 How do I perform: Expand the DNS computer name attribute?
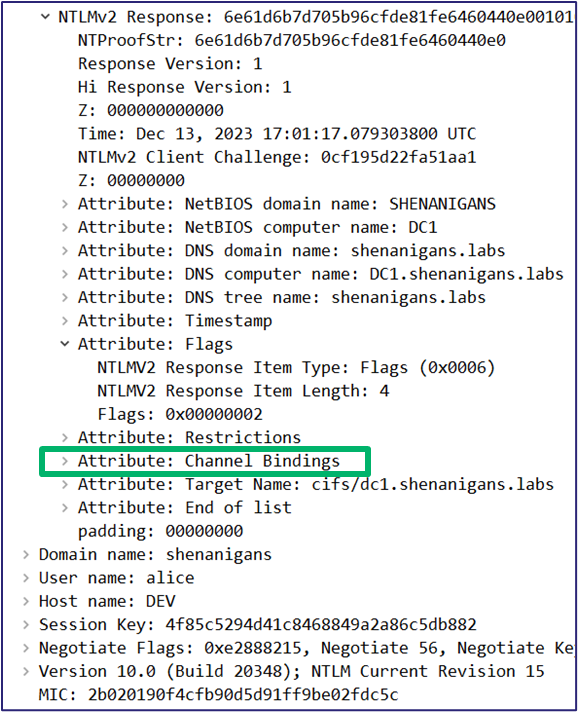point(65,274)
